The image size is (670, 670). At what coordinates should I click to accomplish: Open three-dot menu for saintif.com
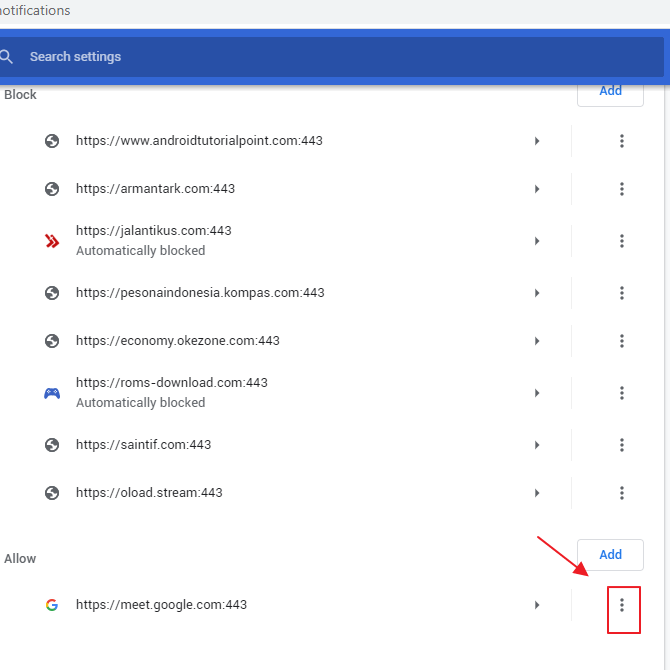[x=621, y=445]
